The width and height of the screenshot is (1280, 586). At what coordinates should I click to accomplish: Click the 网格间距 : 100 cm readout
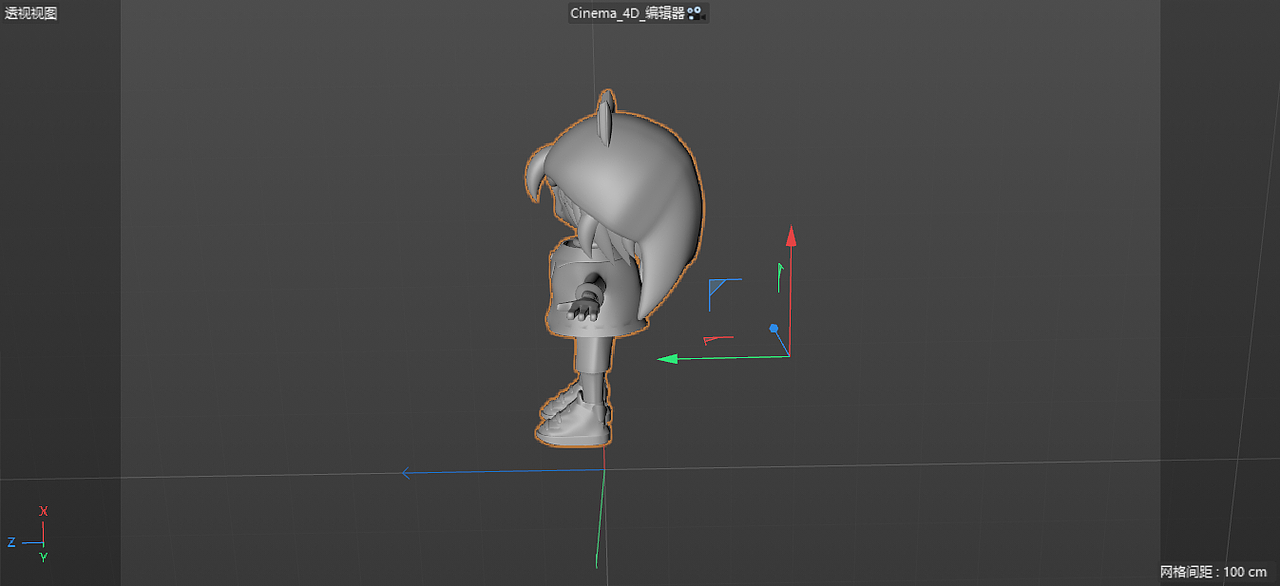coord(1213,572)
